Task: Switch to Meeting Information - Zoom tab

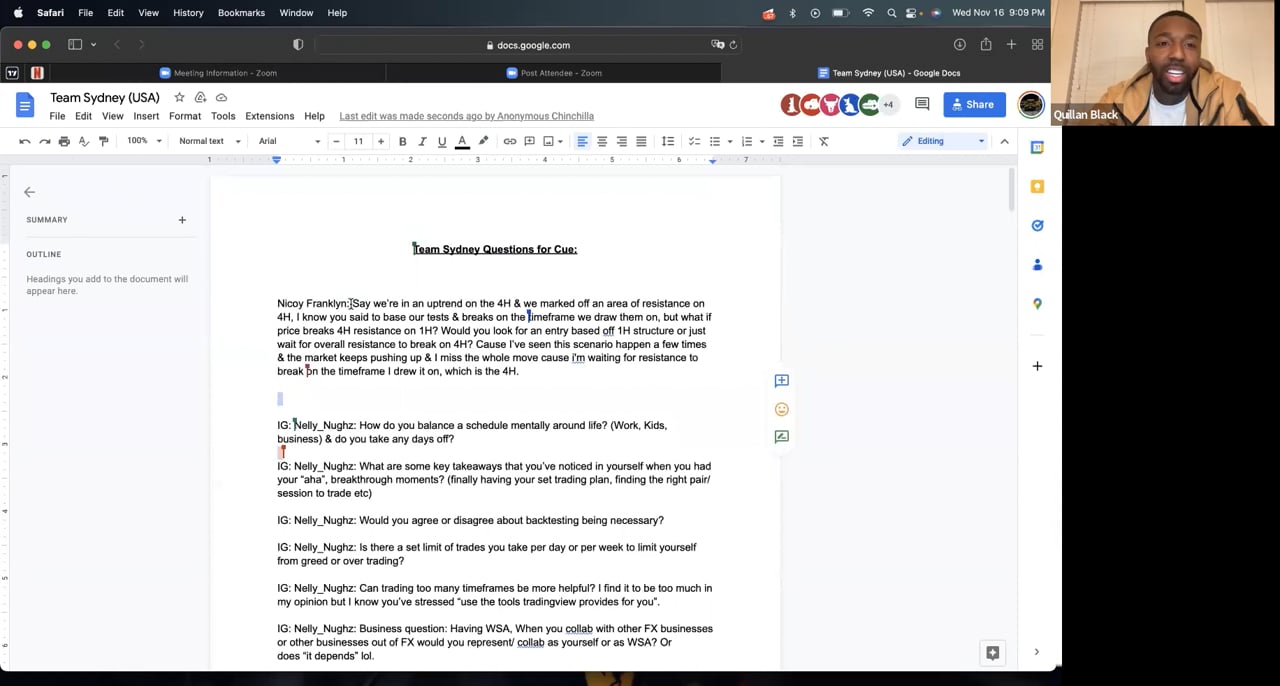Action: tap(218, 73)
